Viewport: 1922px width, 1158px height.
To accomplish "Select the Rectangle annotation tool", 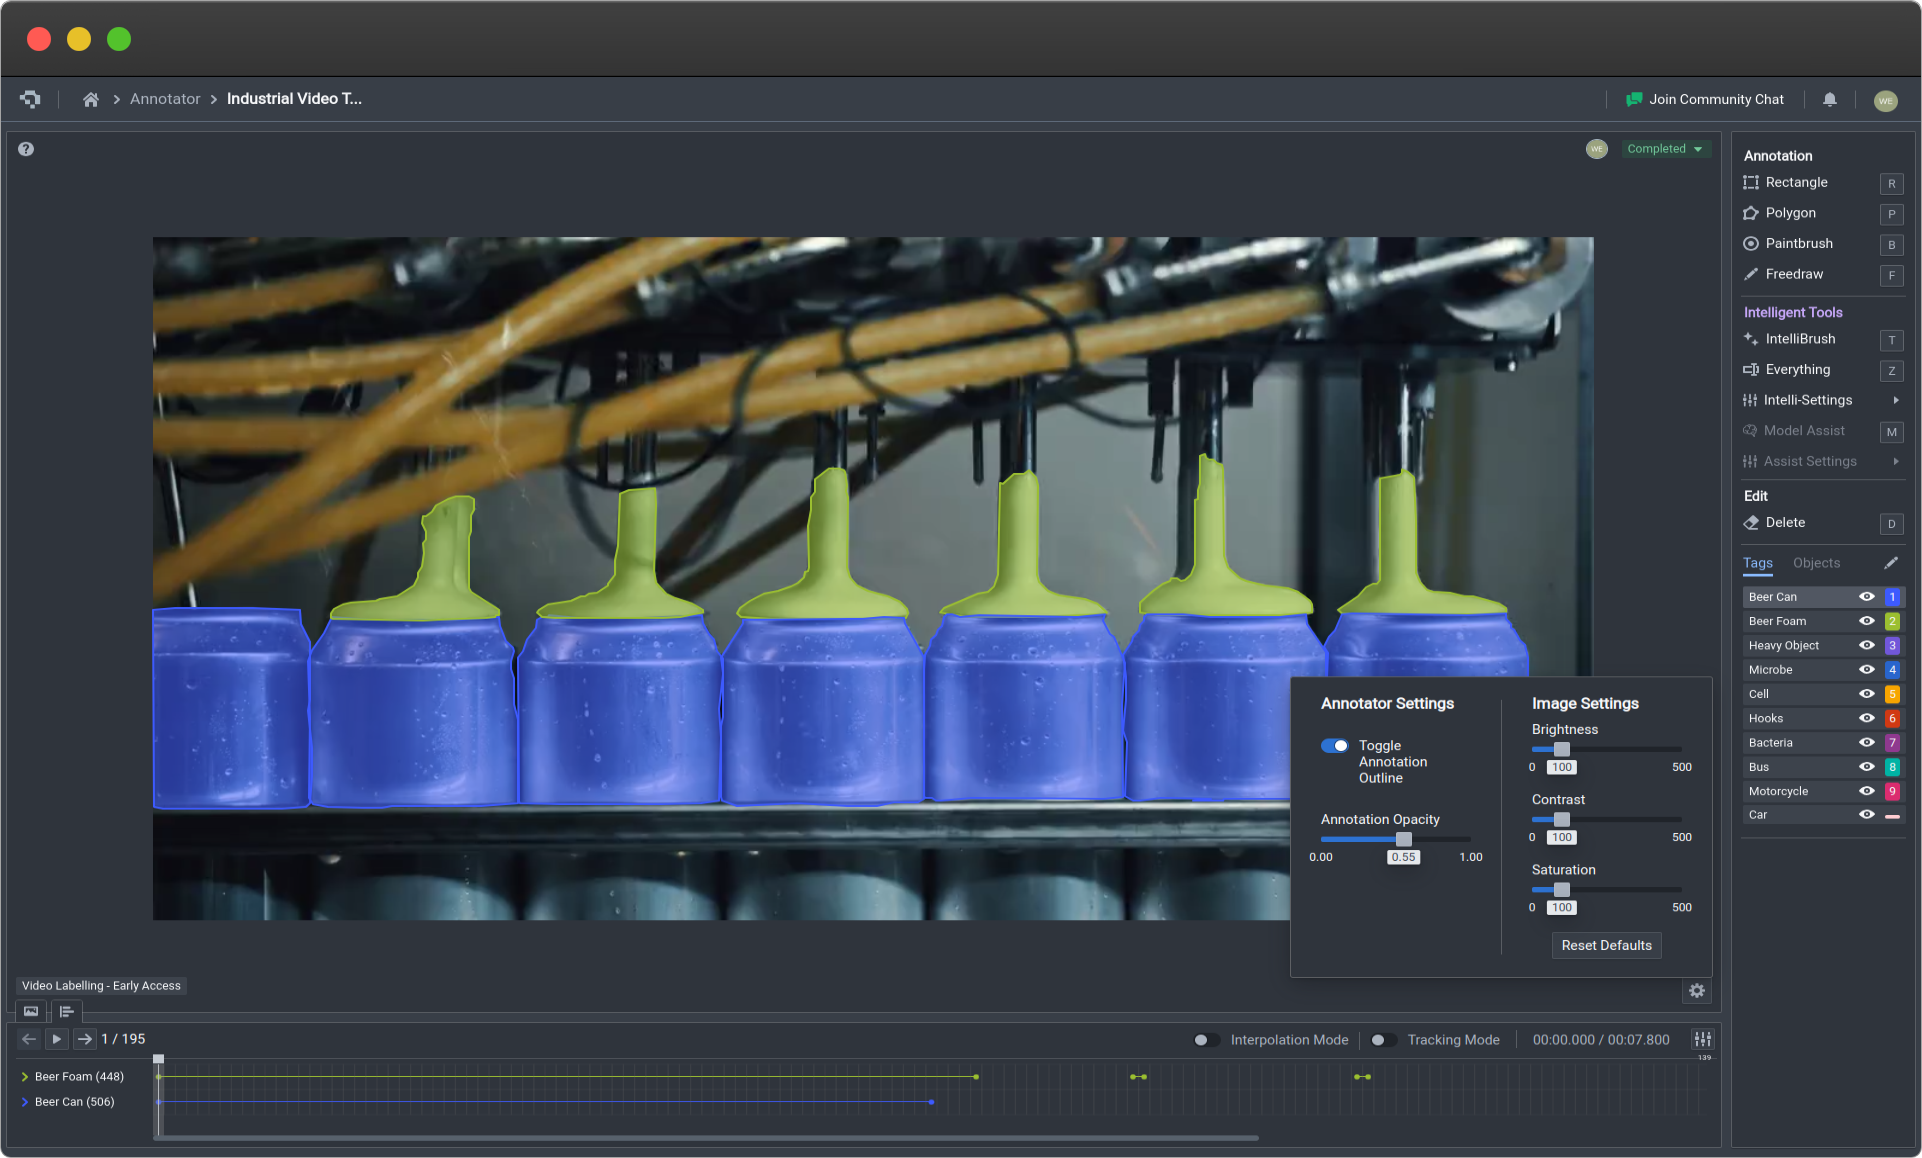I will (x=1794, y=181).
